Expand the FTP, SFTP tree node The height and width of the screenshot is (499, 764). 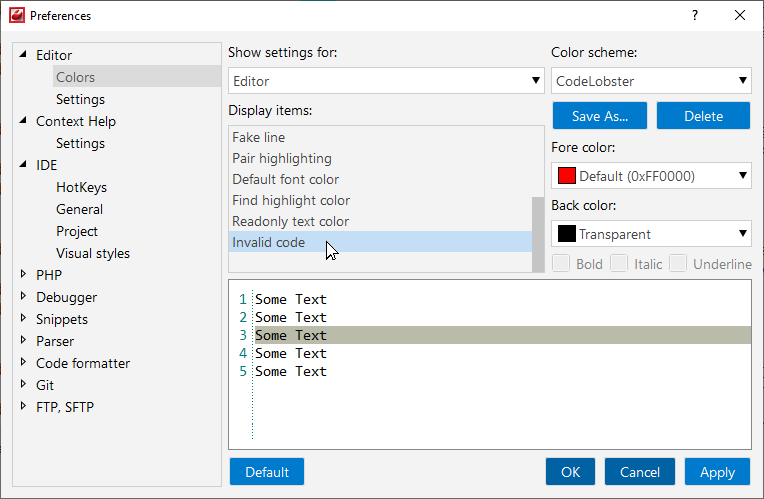coord(23,406)
